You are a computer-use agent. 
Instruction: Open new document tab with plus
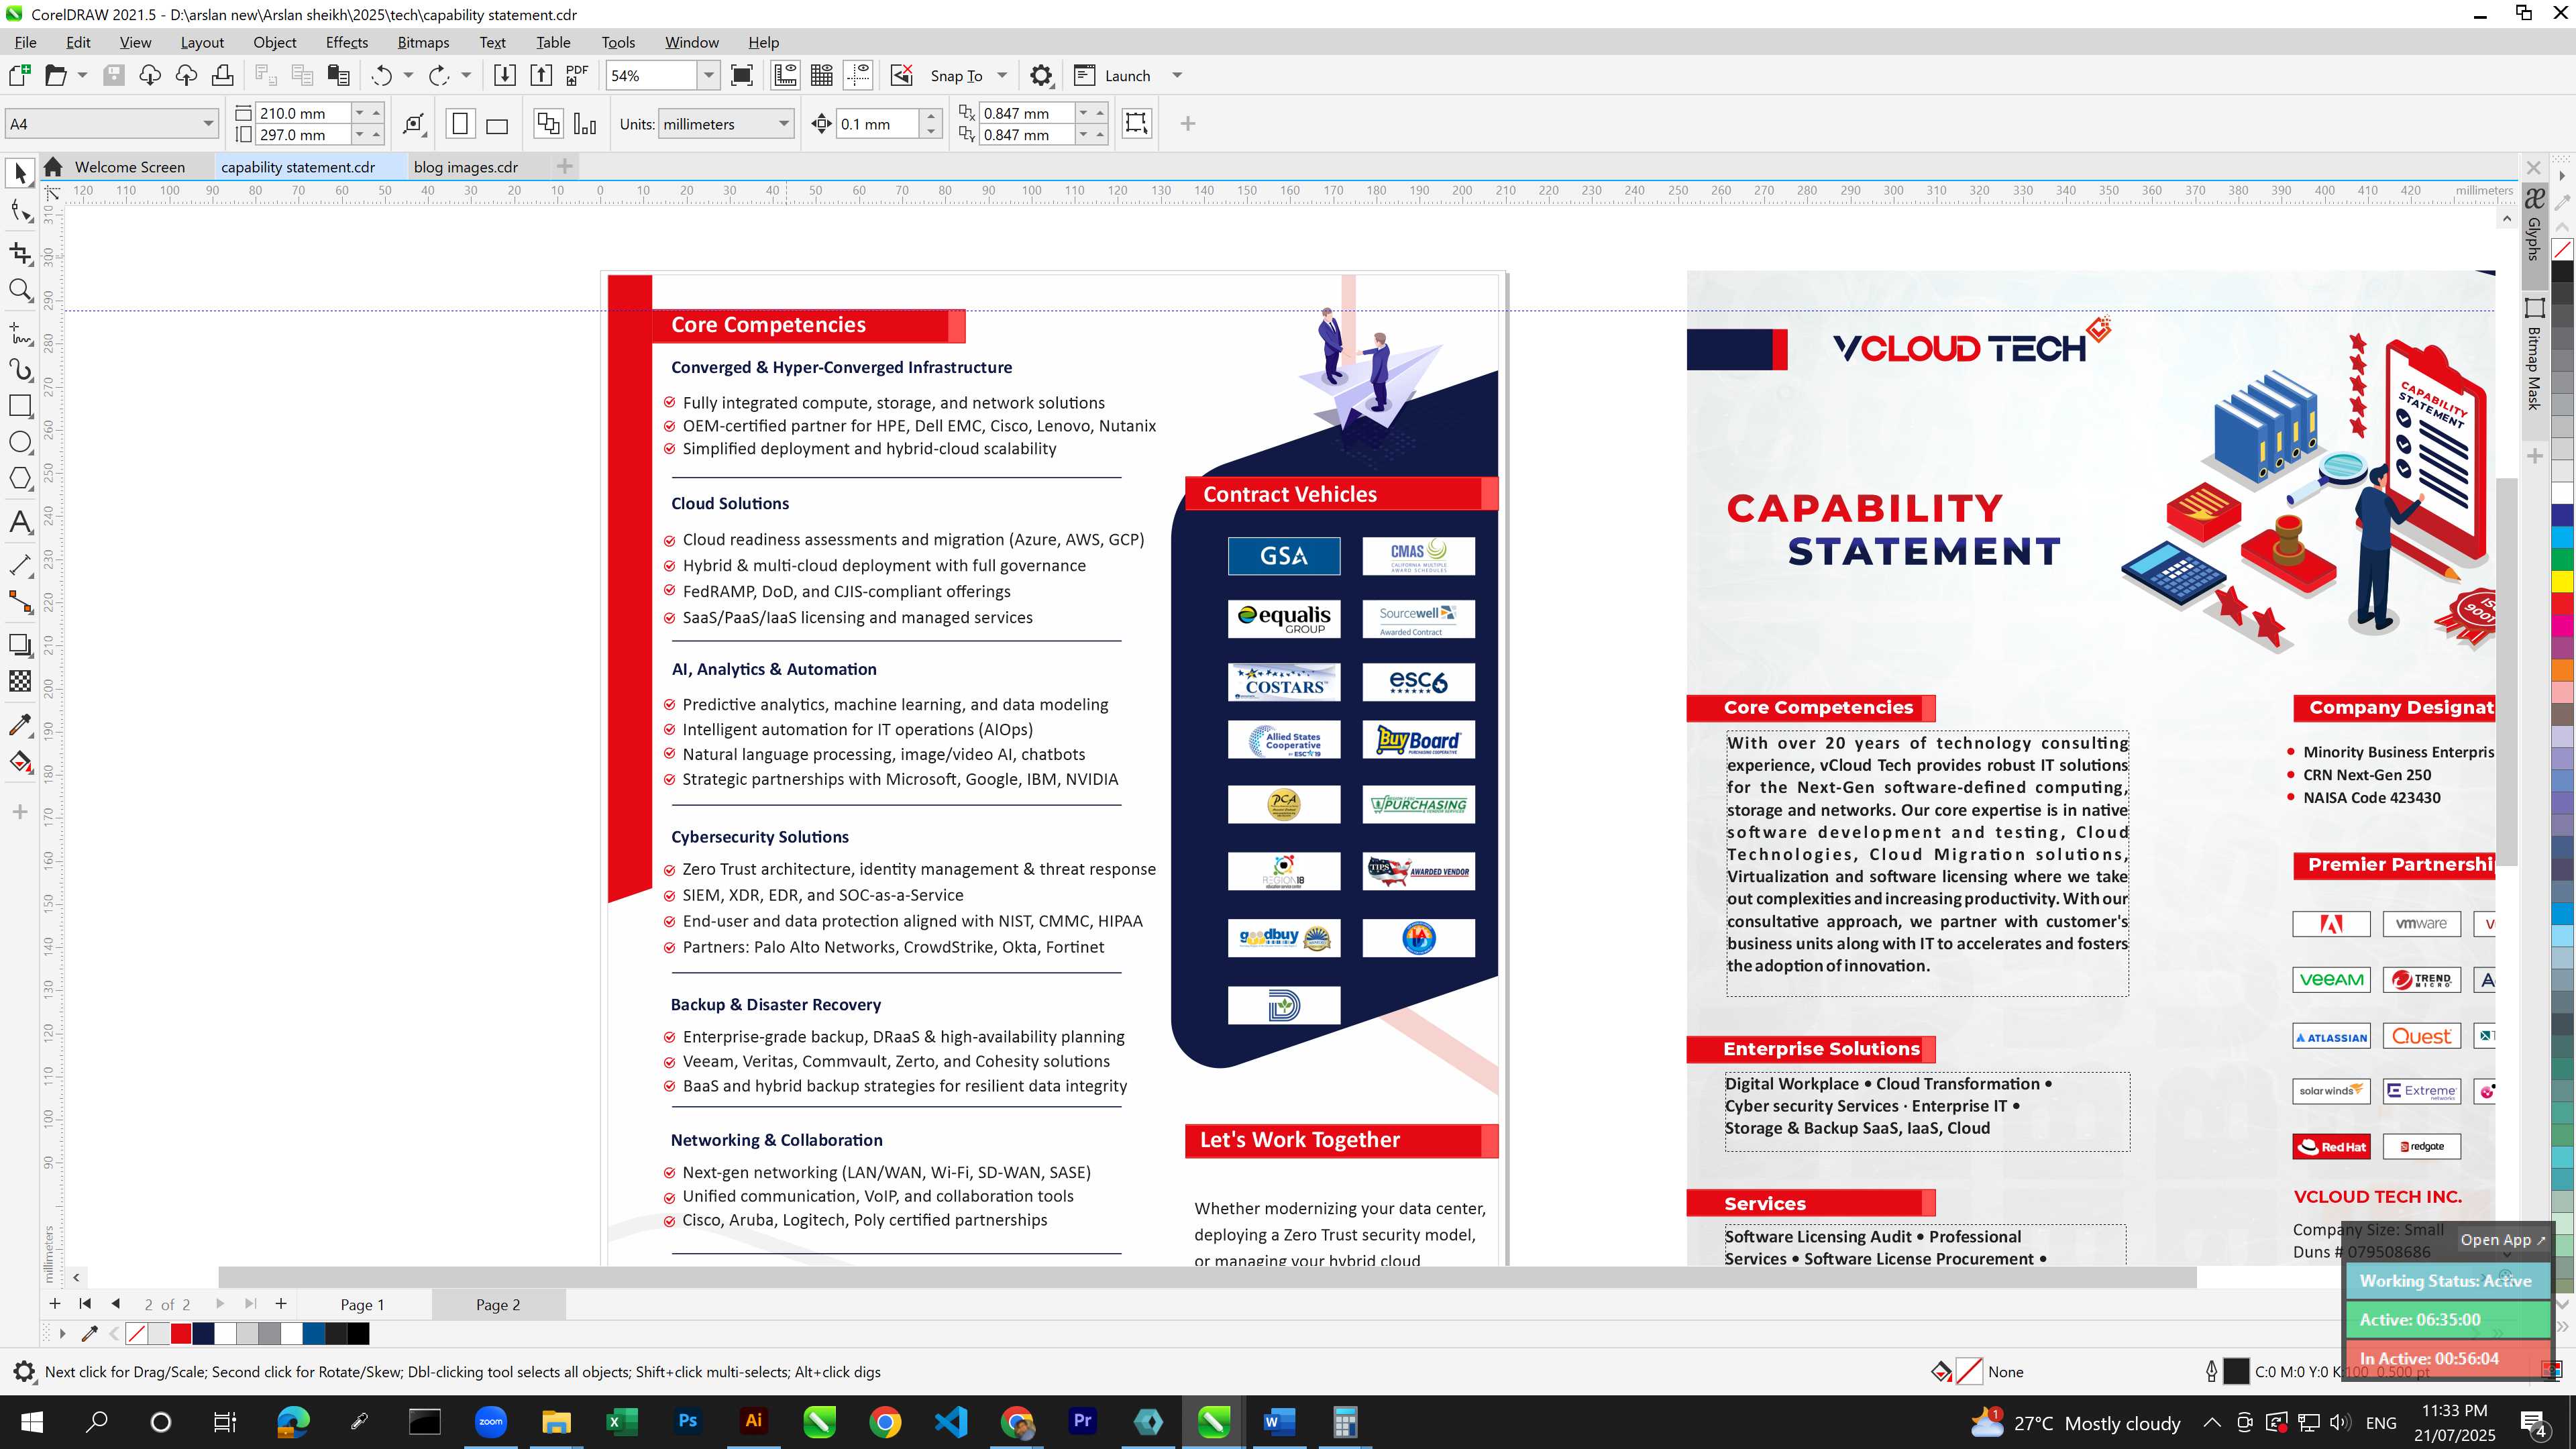(564, 166)
